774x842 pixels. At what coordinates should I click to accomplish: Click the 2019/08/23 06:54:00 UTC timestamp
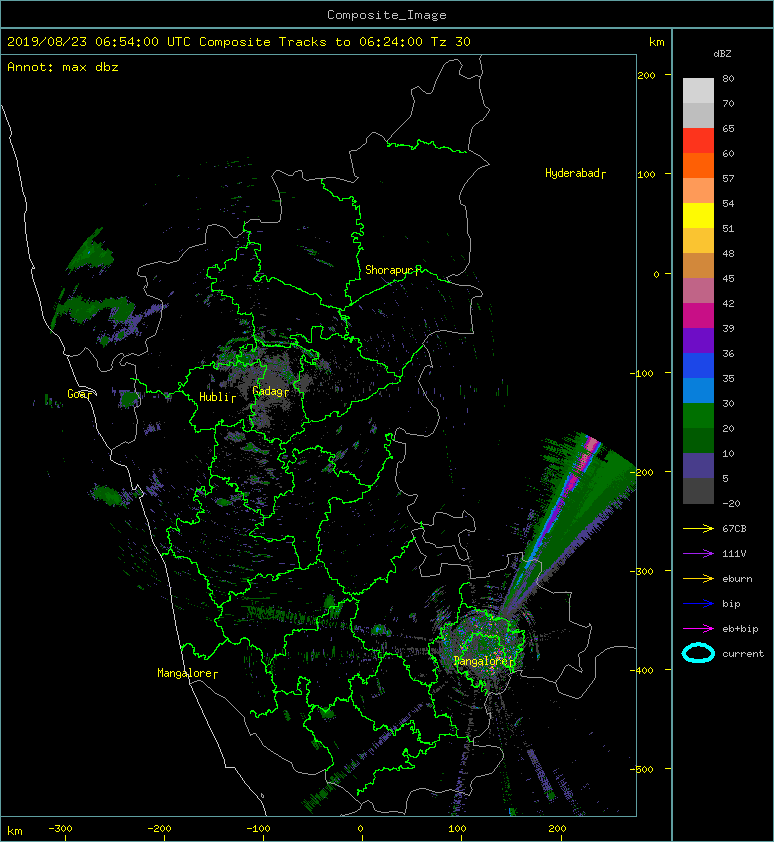click(98, 42)
